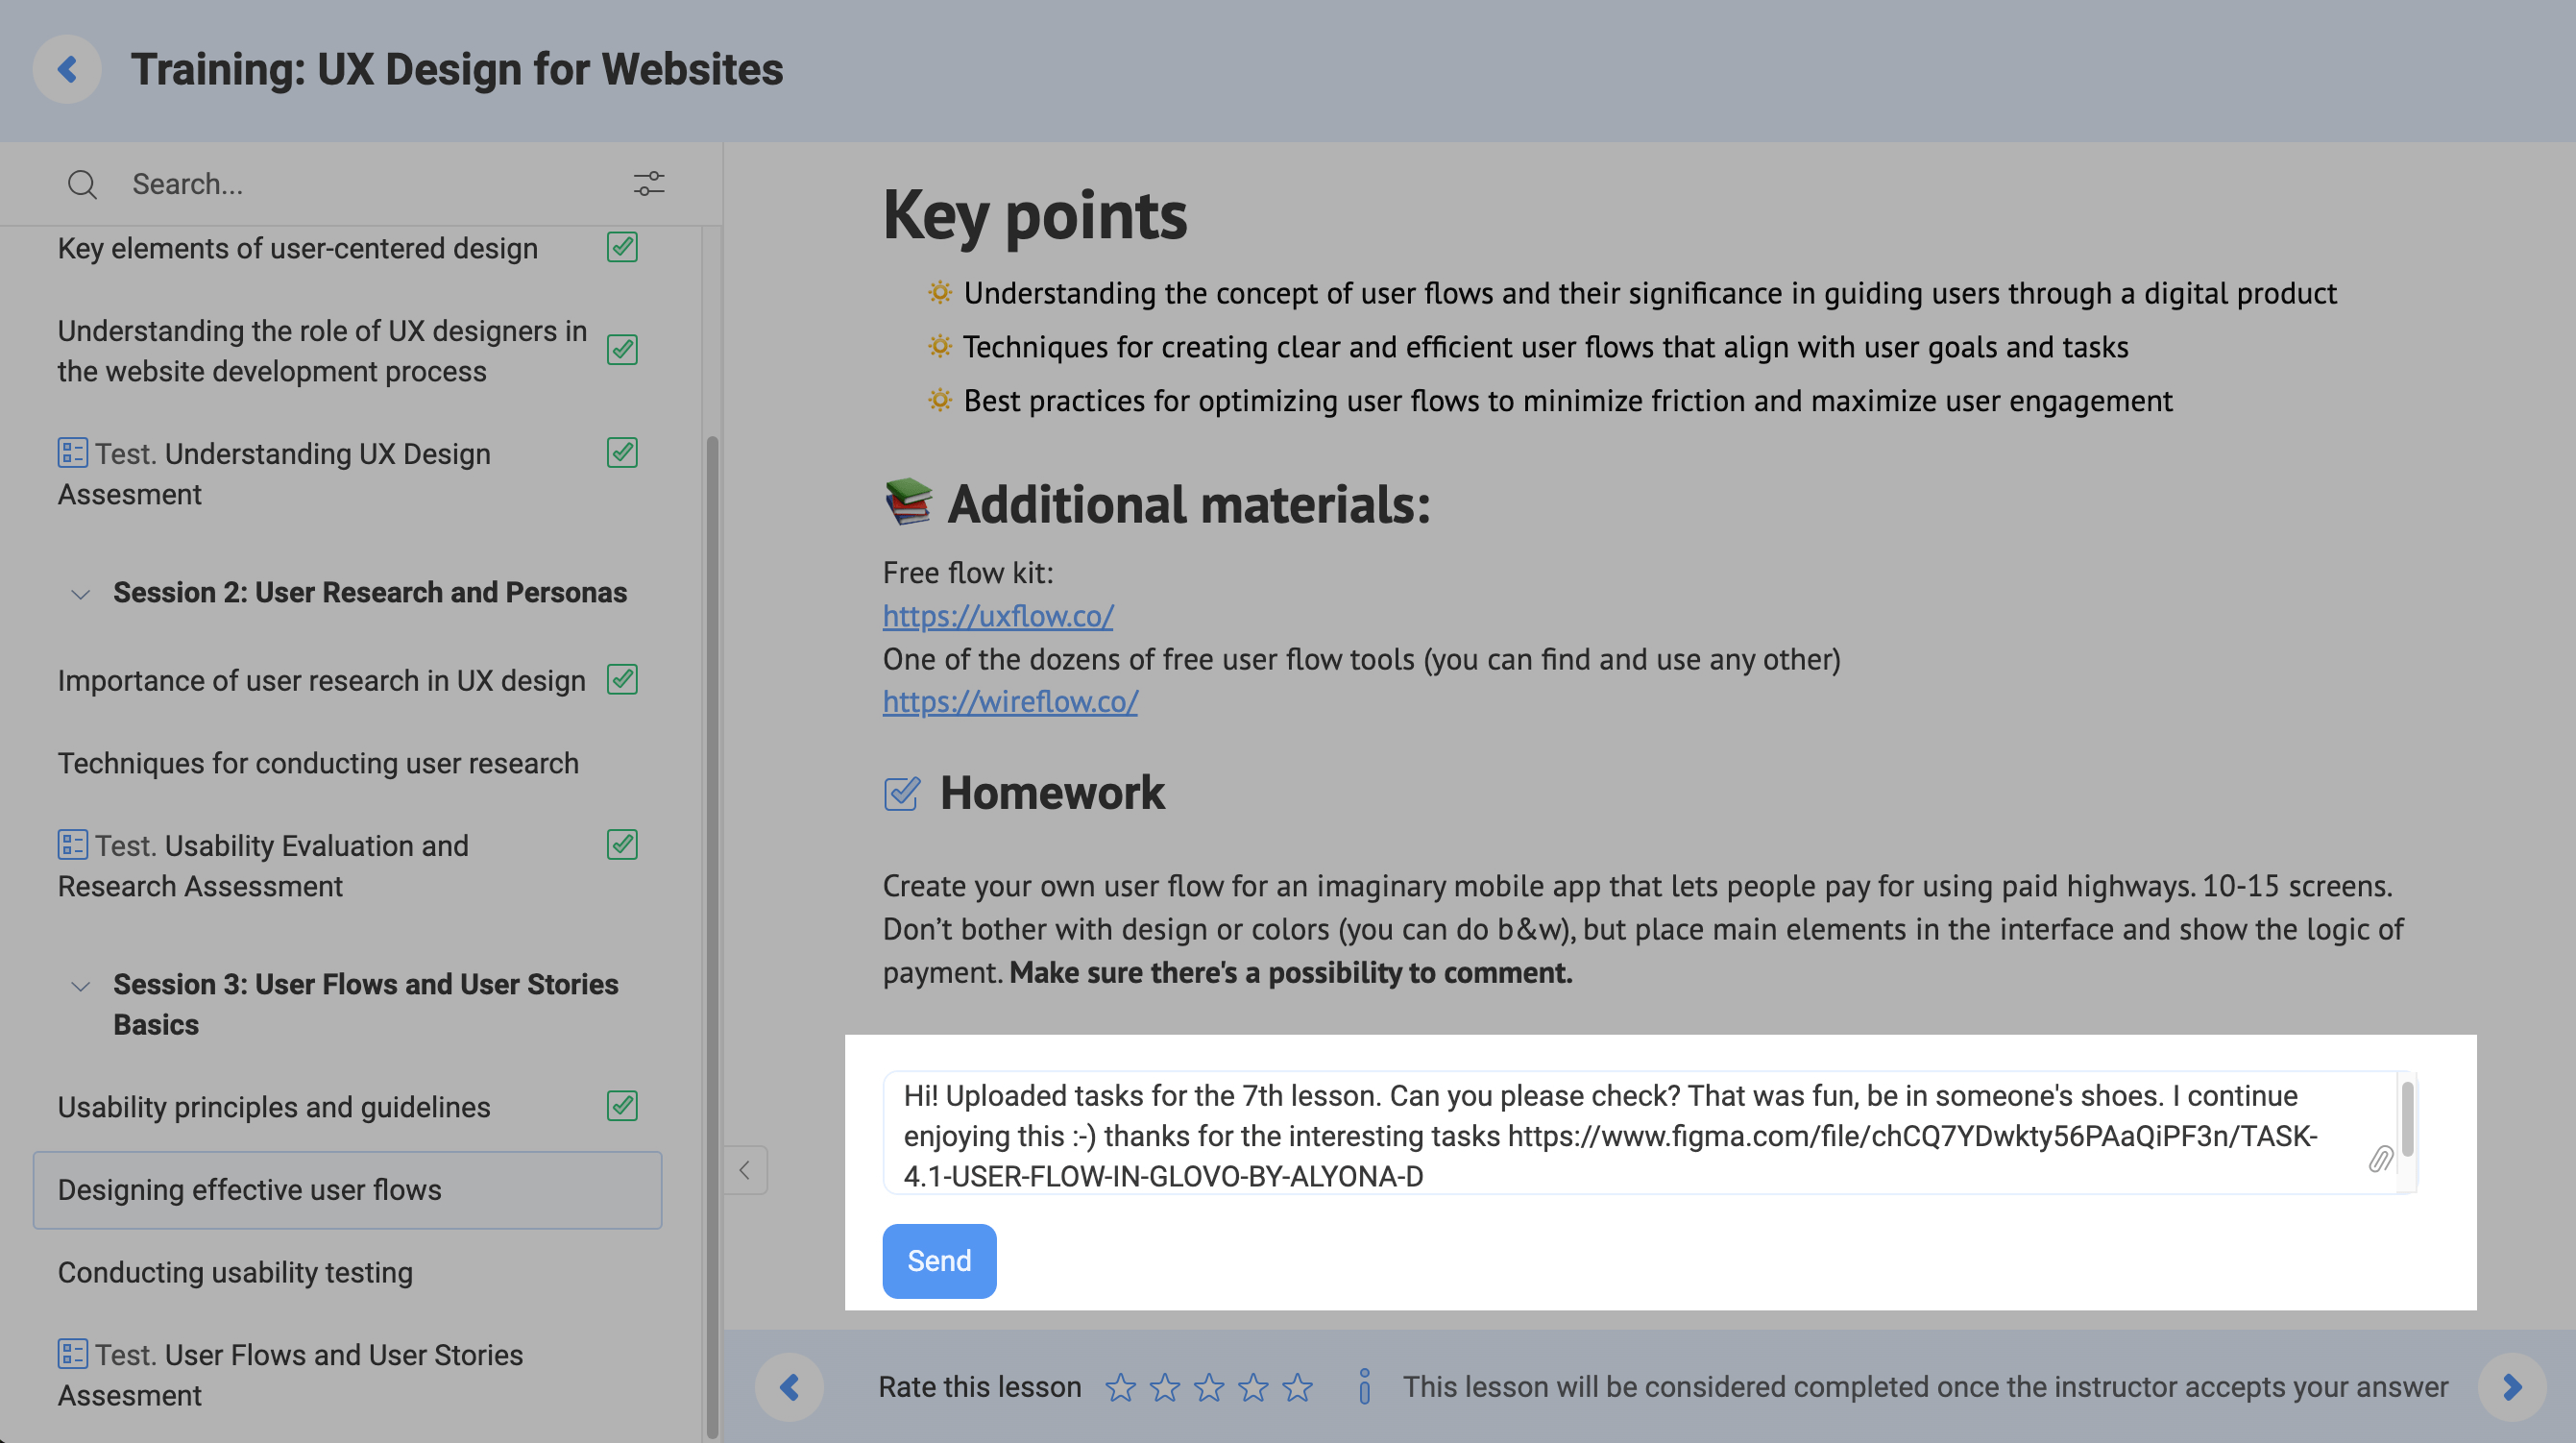Go to the previous lesson arrow

tap(789, 1387)
